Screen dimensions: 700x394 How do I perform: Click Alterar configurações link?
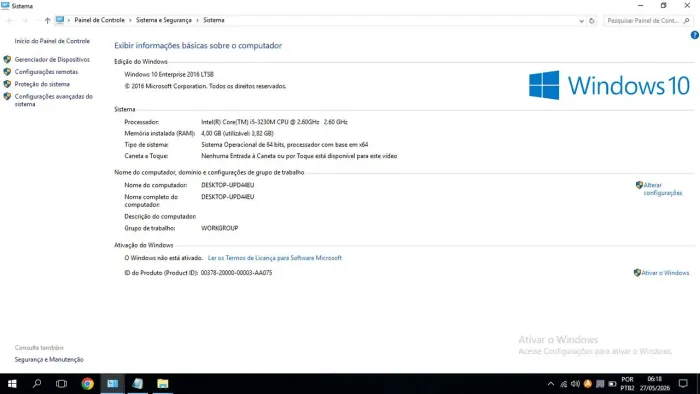(x=662, y=189)
